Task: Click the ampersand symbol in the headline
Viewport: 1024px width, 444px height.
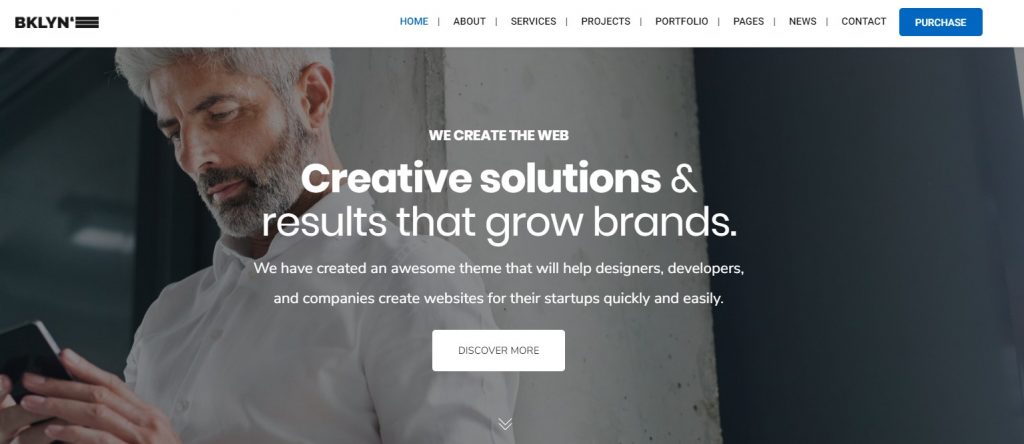Action: pyautogui.click(x=683, y=179)
